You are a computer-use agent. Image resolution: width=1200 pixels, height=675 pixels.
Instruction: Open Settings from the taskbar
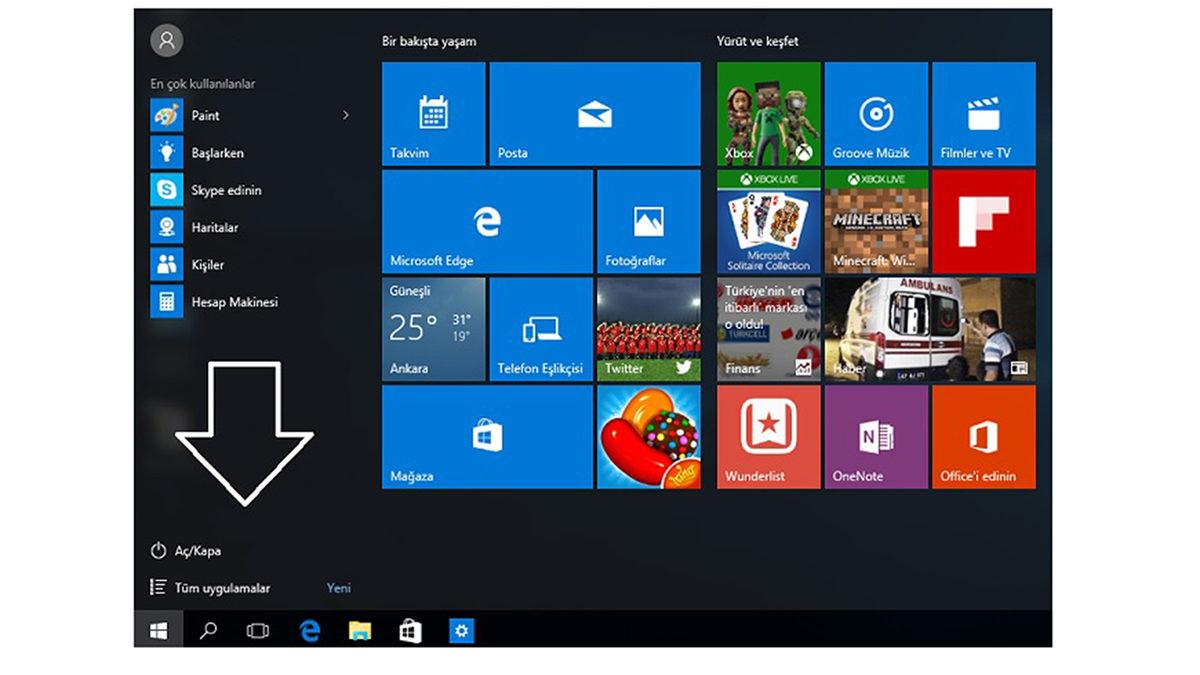pos(461,631)
